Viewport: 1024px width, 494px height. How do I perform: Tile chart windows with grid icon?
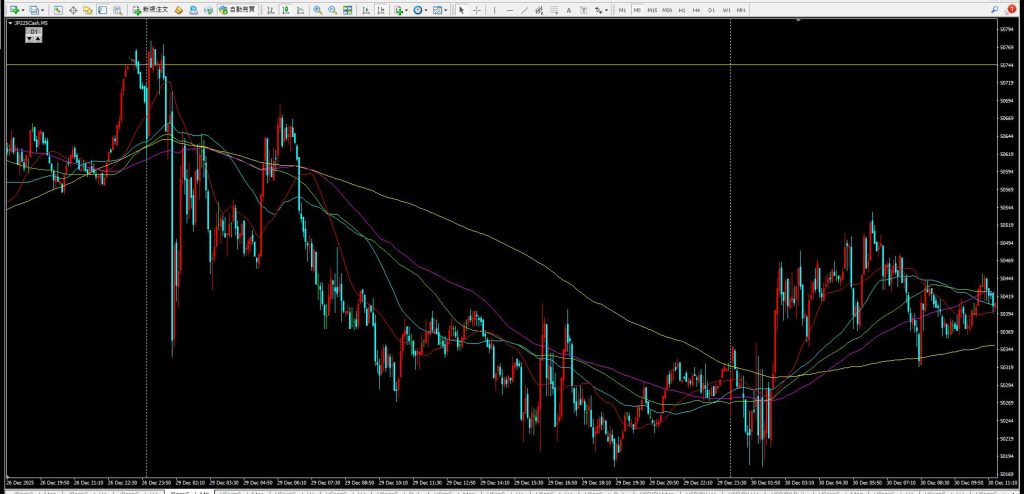click(347, 9)
